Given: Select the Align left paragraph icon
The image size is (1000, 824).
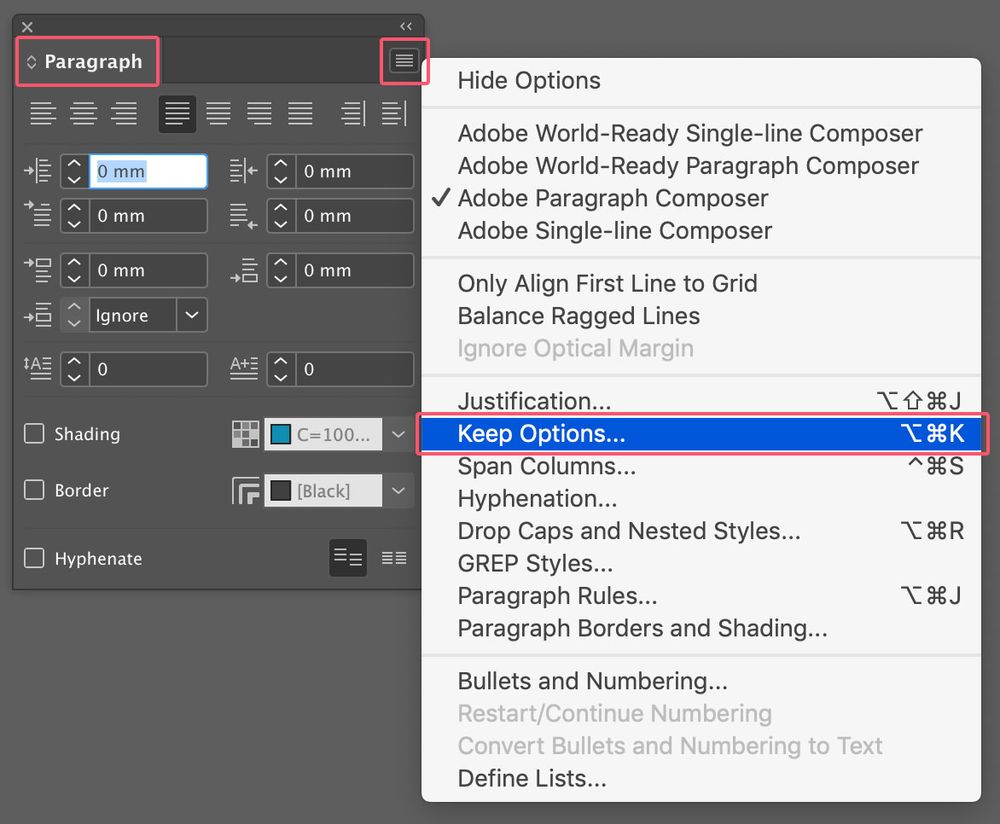Looking at the screenshot, I should (x=42, y=114).
